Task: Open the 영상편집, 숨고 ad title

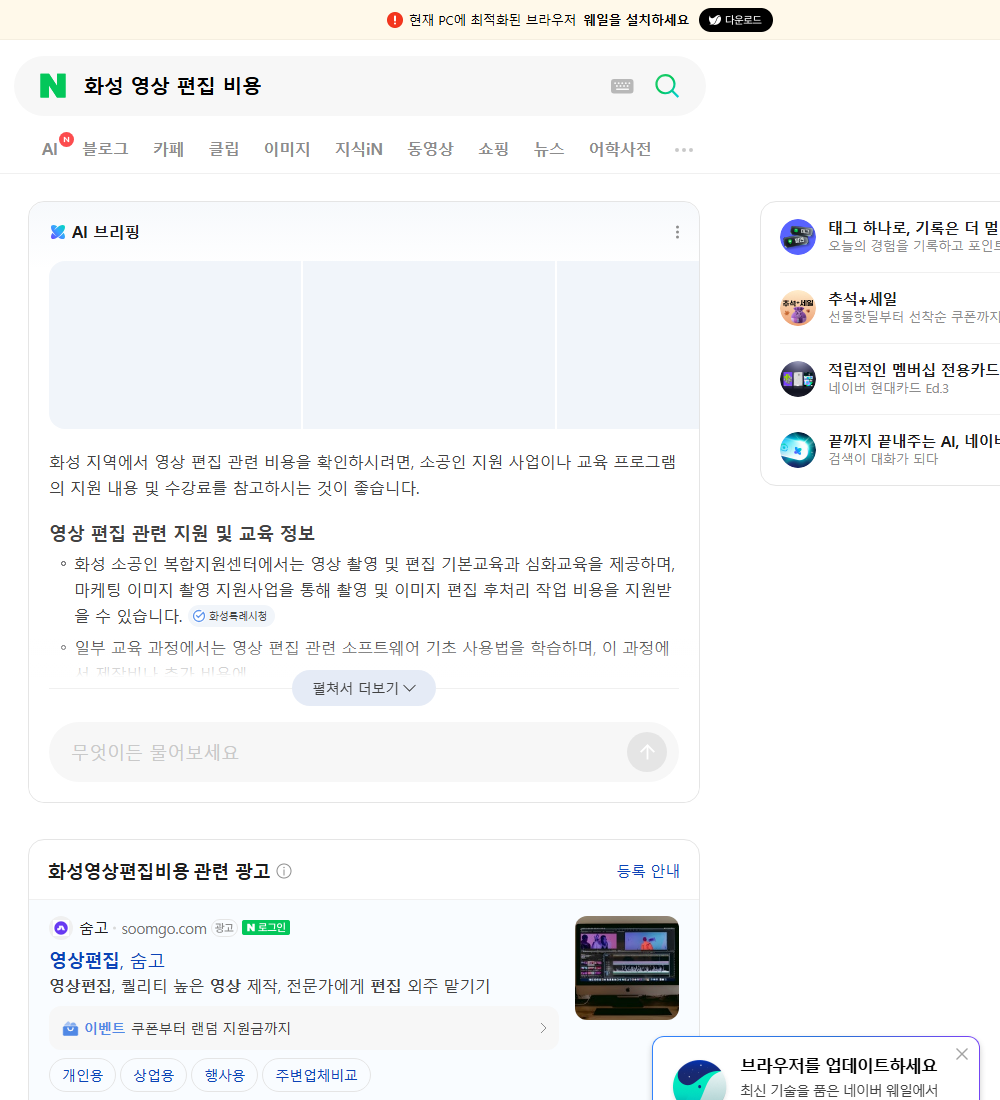Action: click(x=107, y=960)
